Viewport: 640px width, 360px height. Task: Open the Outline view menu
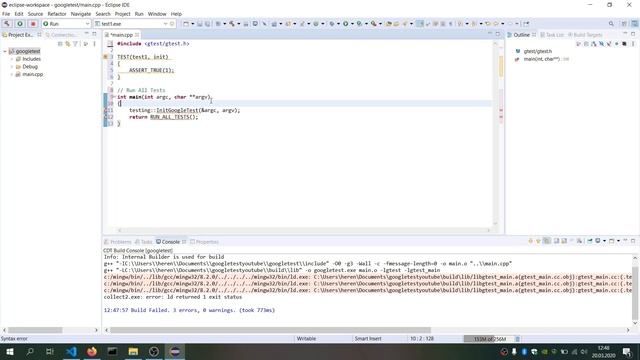point(633,44)
